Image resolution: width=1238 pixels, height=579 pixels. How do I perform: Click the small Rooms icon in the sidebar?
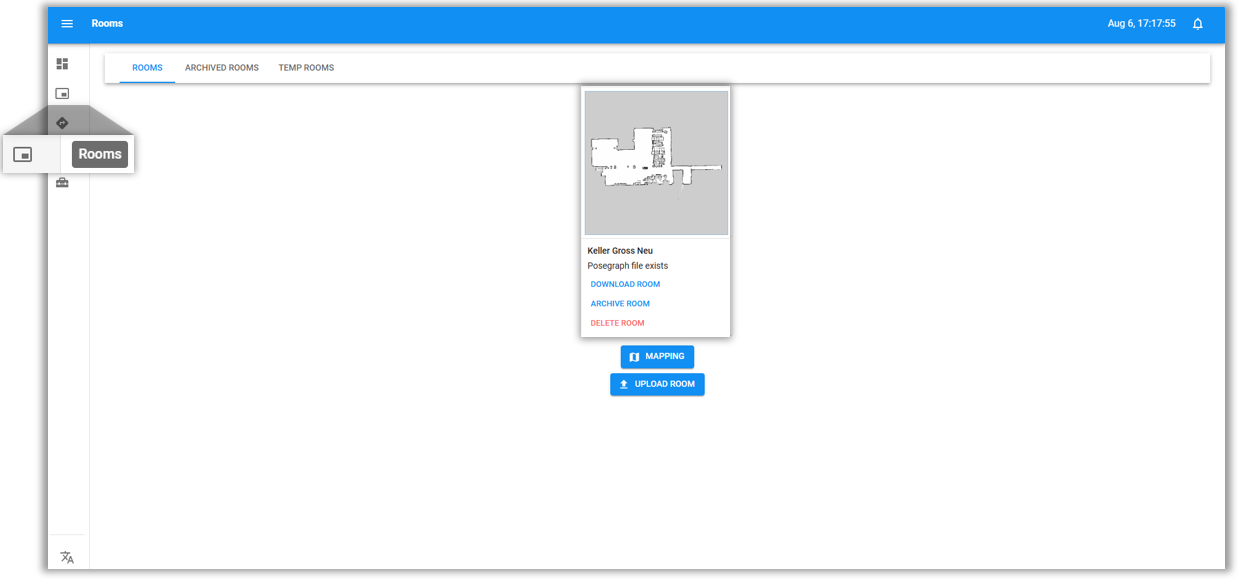[62, 94]
